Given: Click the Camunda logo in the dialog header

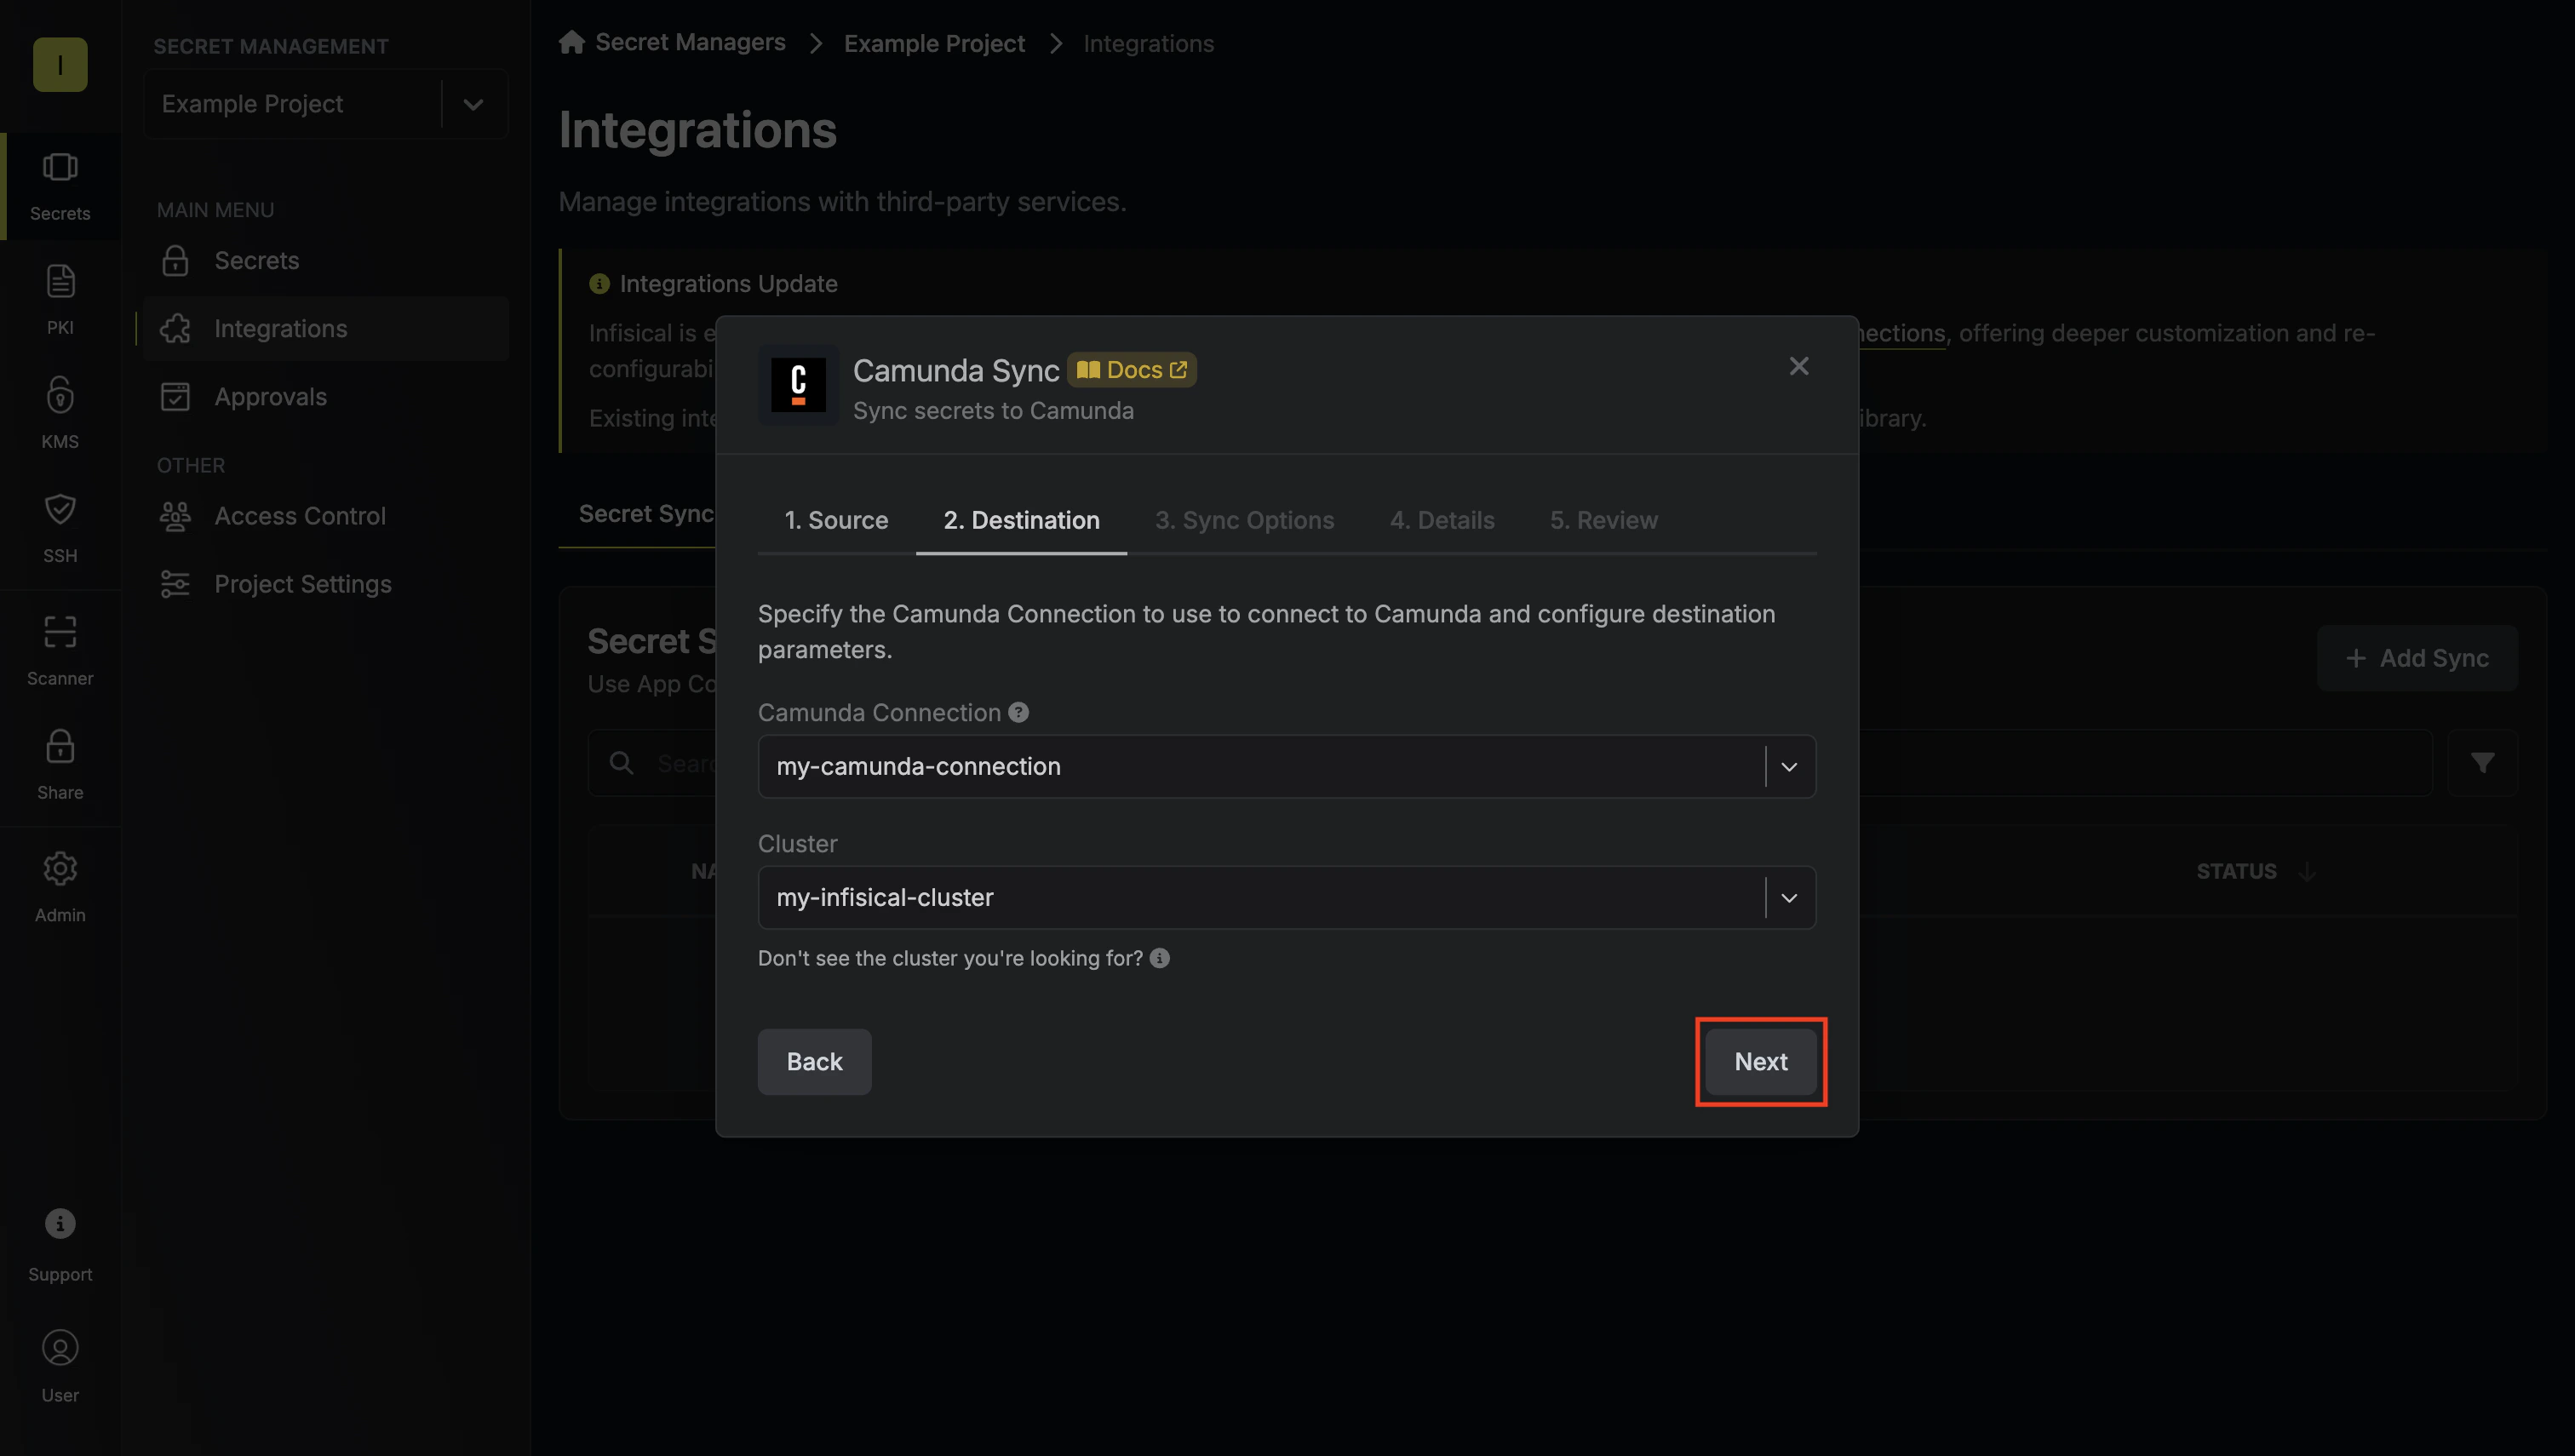Looking at the screenshot, I should (798, 385).
